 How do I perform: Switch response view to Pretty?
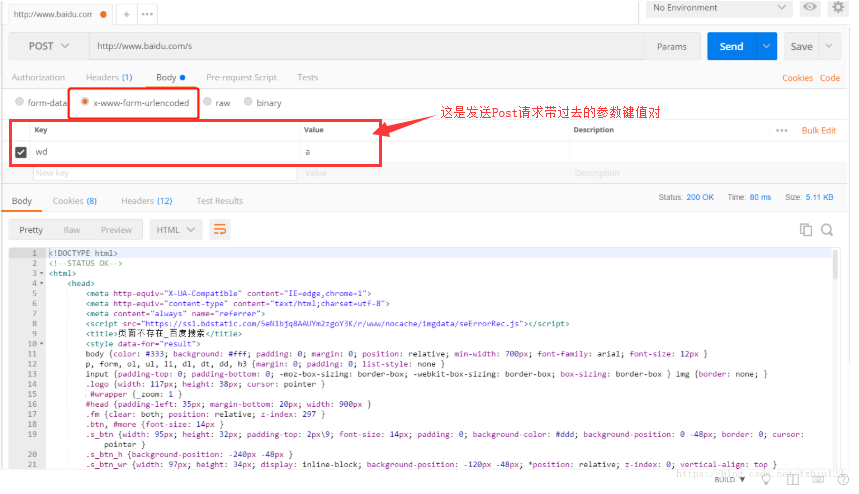pyautogui.click(x=31, y=230)
